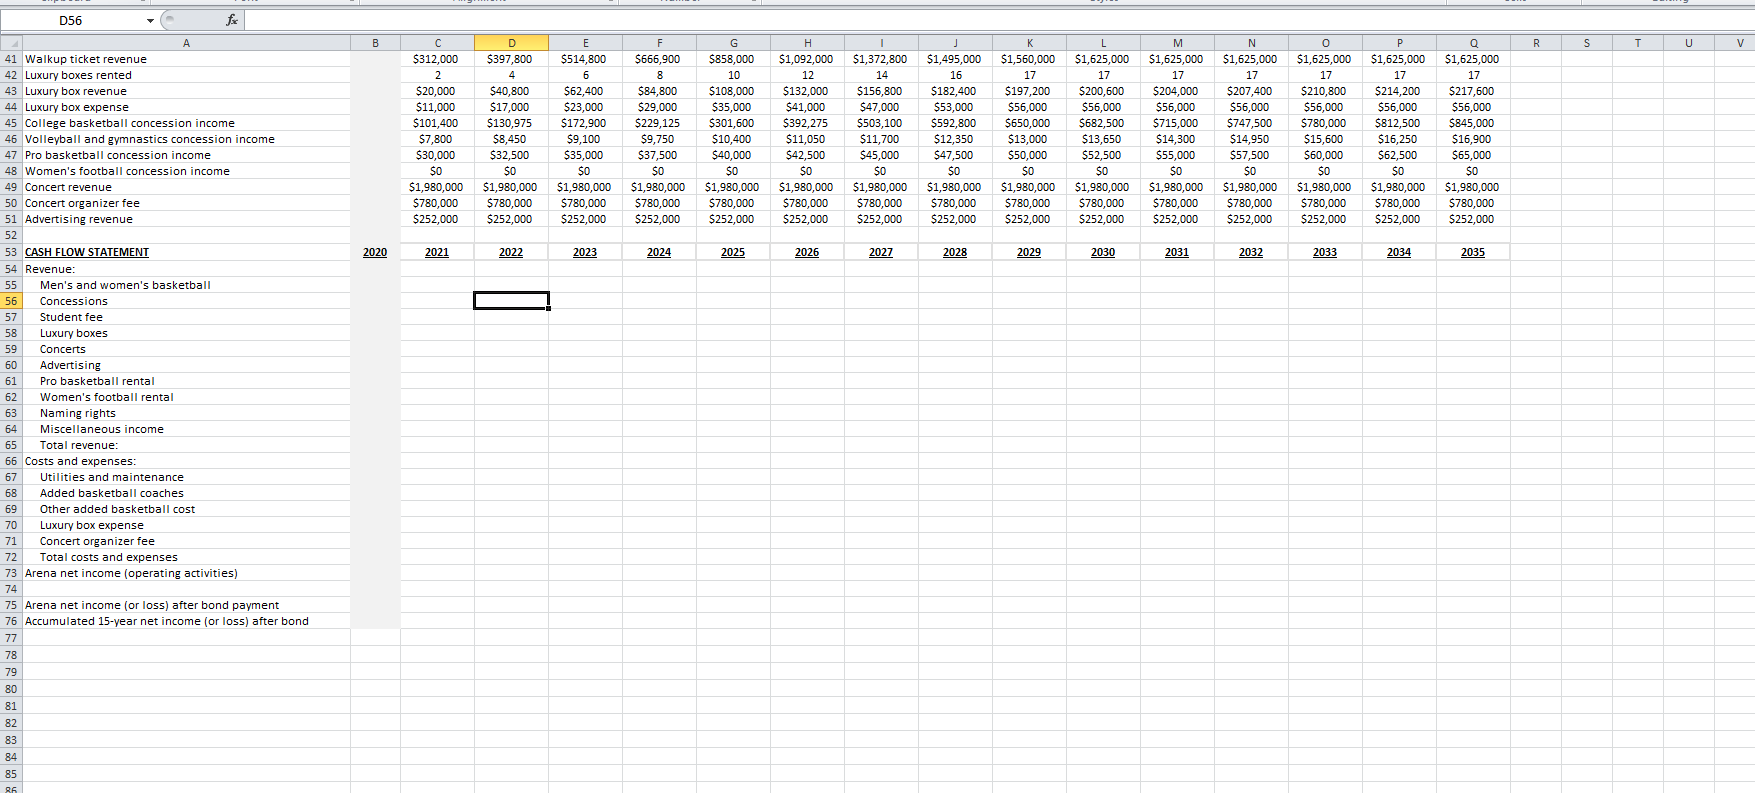1755x793 pixels.
Task: Select the $132,000 luxury box revenue cell
Action: pyautogui.click(x=807, y=91)
